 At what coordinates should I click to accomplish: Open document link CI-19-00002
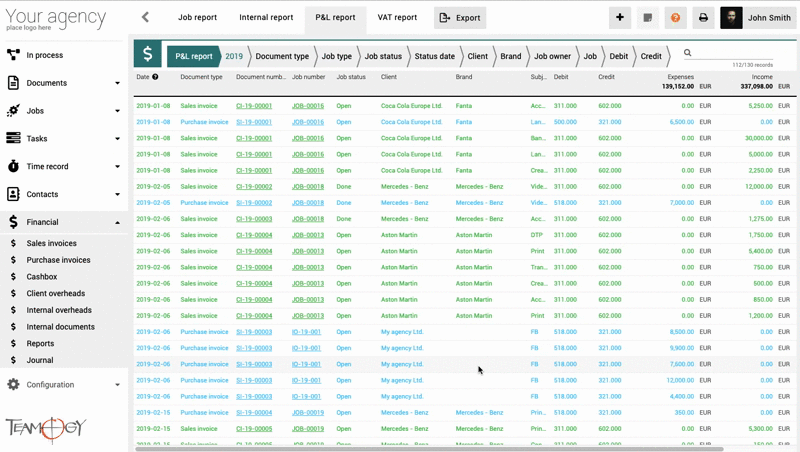point(254,187)
